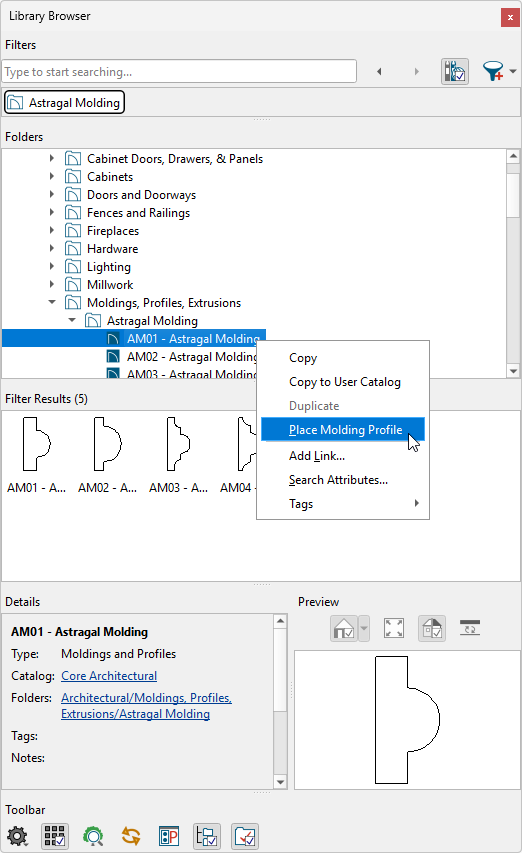This screenshot has height=853, width=522.
Task: Toggle the library catalog filter button
Action: click(455, 71)
